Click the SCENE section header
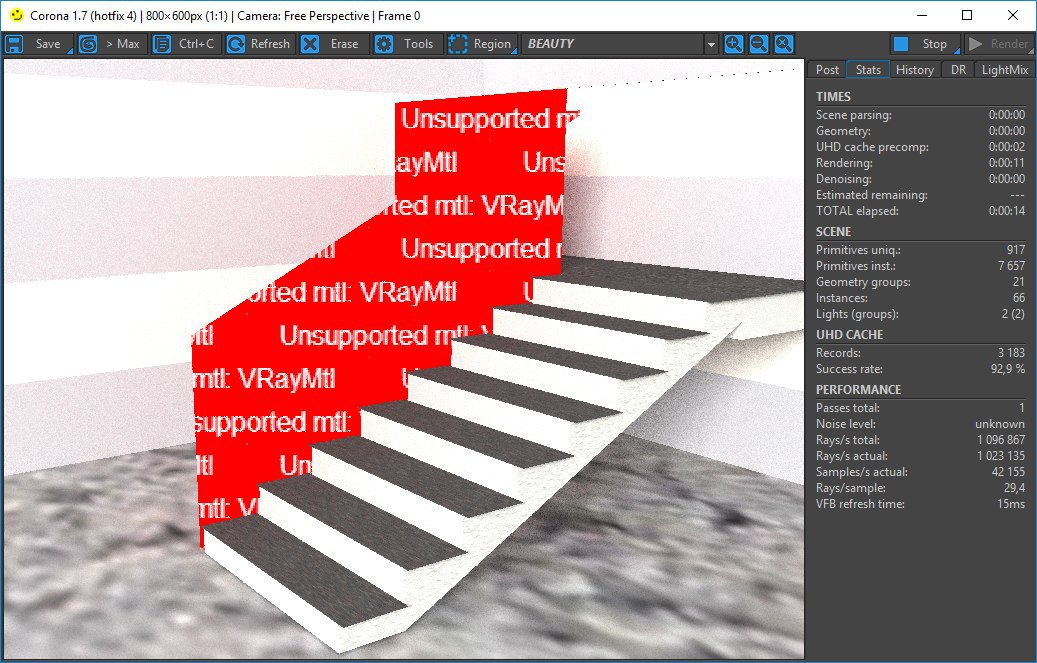This screenshot has width=1037, height=663. (x=833, y=232)
